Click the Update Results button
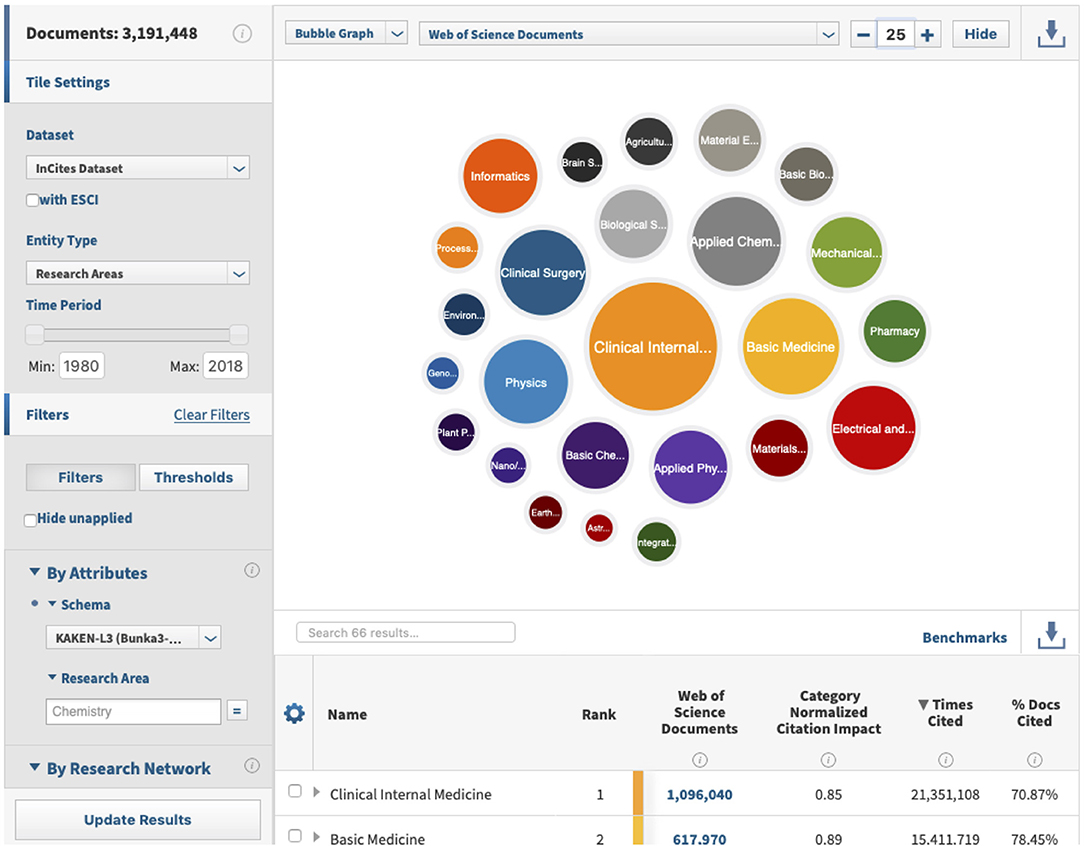The width and height of the screenshot is (1084, 846). coord(138,820)
